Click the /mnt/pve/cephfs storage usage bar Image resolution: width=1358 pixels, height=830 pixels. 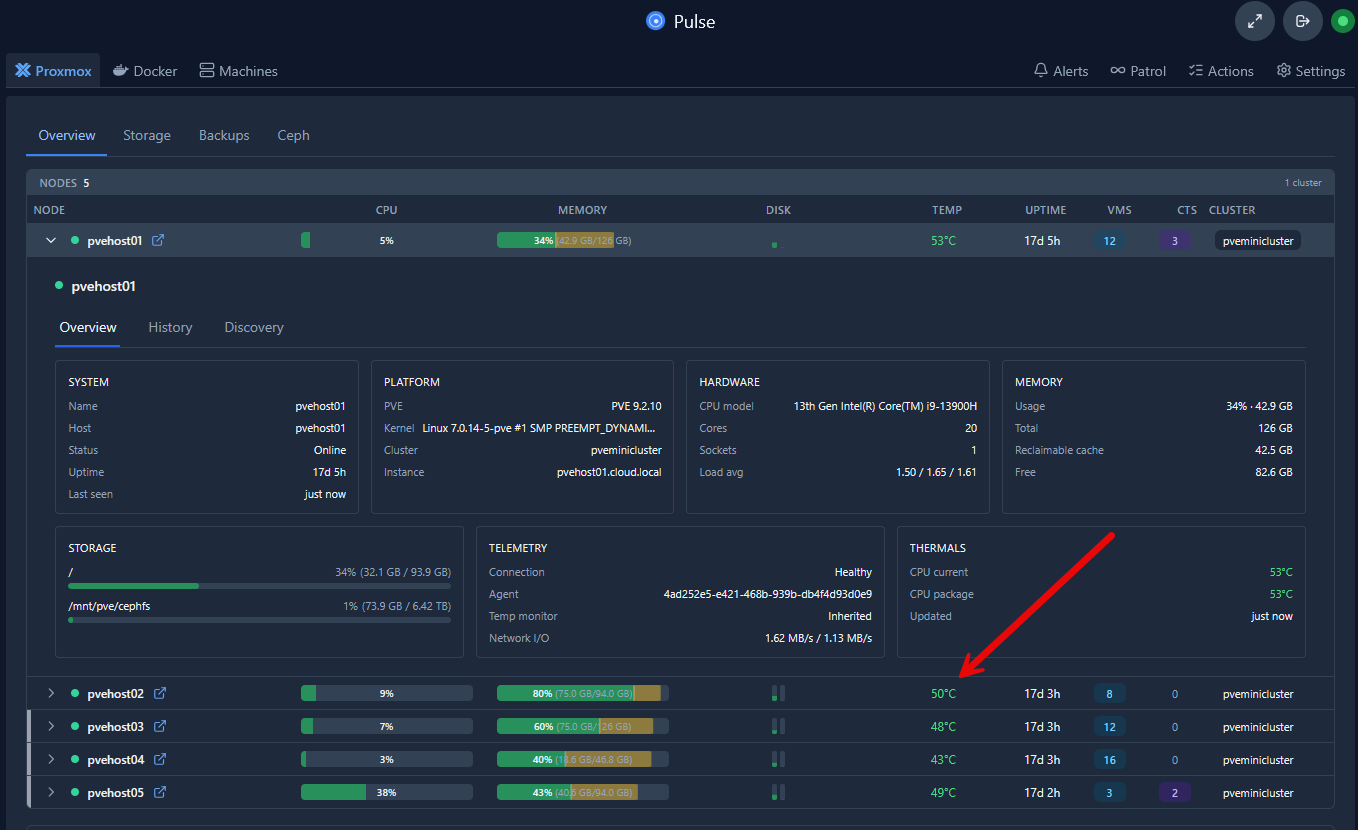pos(259,619)
